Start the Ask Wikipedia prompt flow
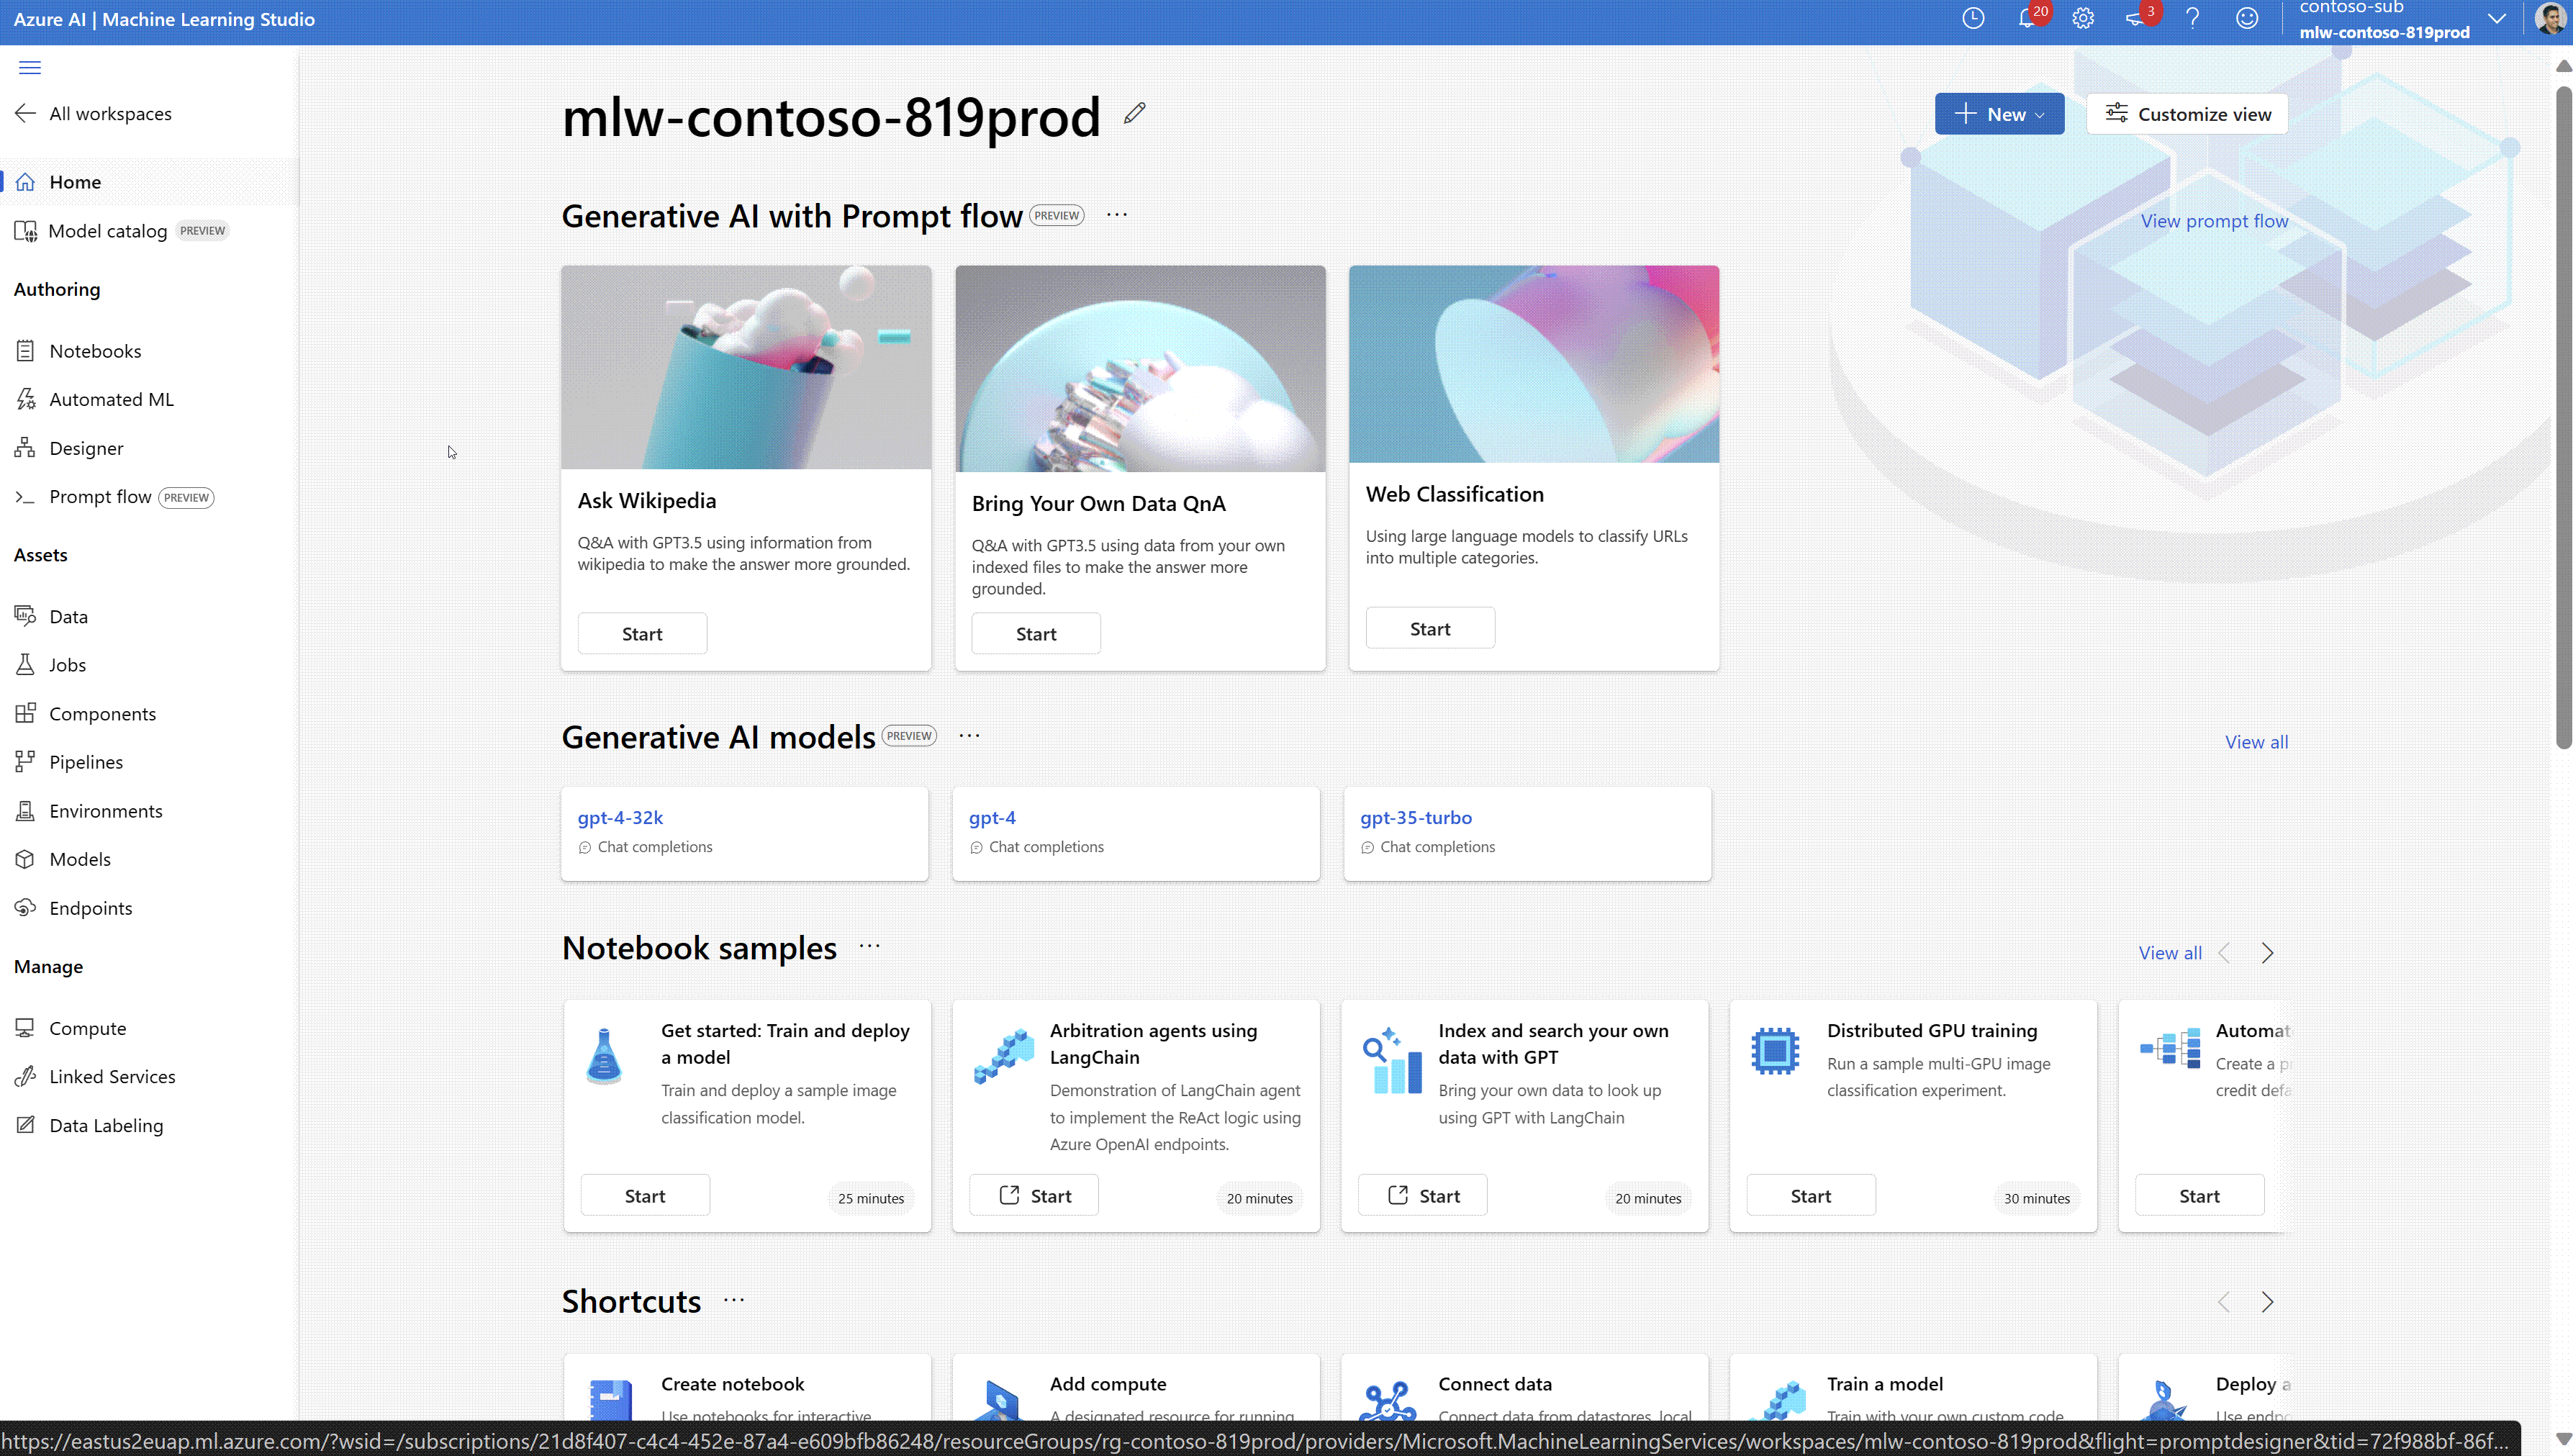This screenshot has width=2573, height=1456. pos(640,633)
